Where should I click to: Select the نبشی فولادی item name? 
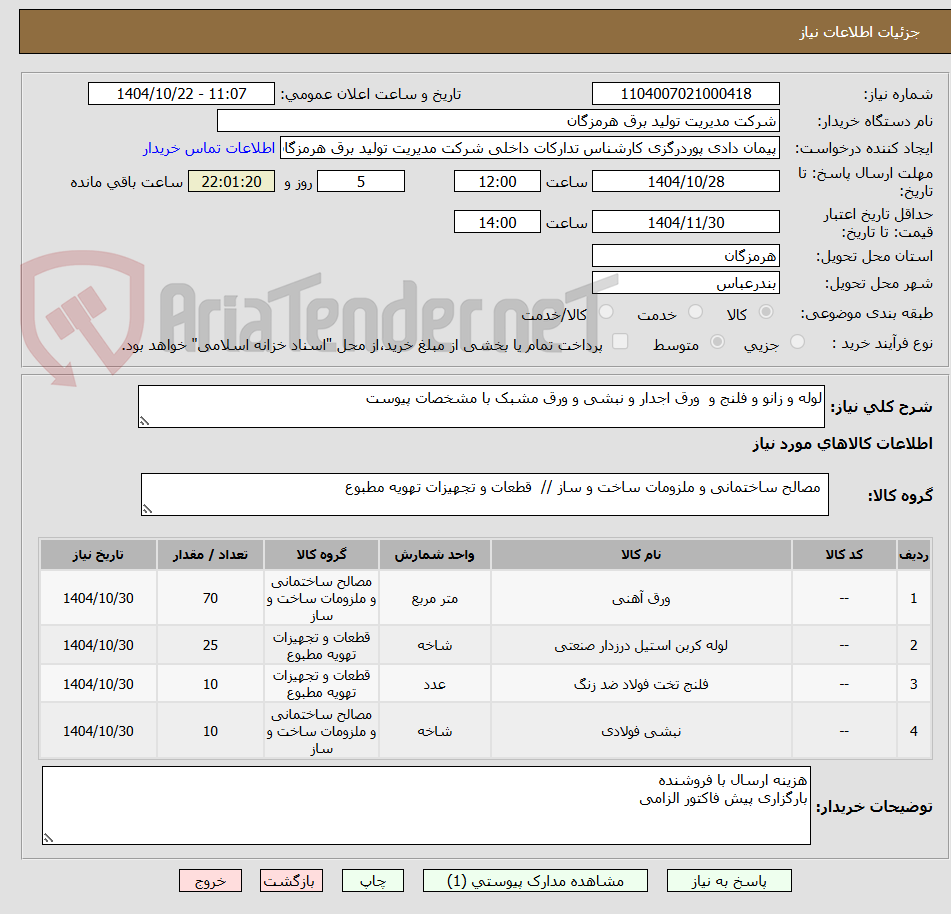point(640,731)
